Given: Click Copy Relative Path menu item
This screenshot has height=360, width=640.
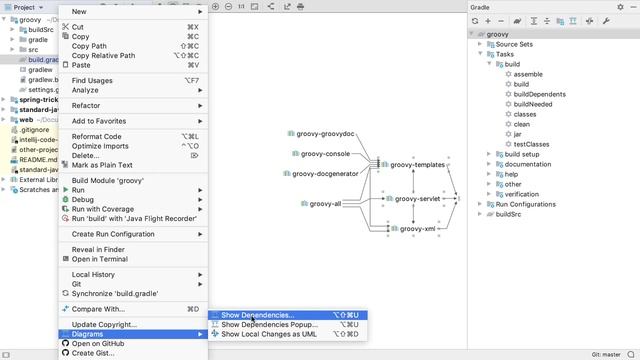Looking at the screenshot, I should click(133, 56).
